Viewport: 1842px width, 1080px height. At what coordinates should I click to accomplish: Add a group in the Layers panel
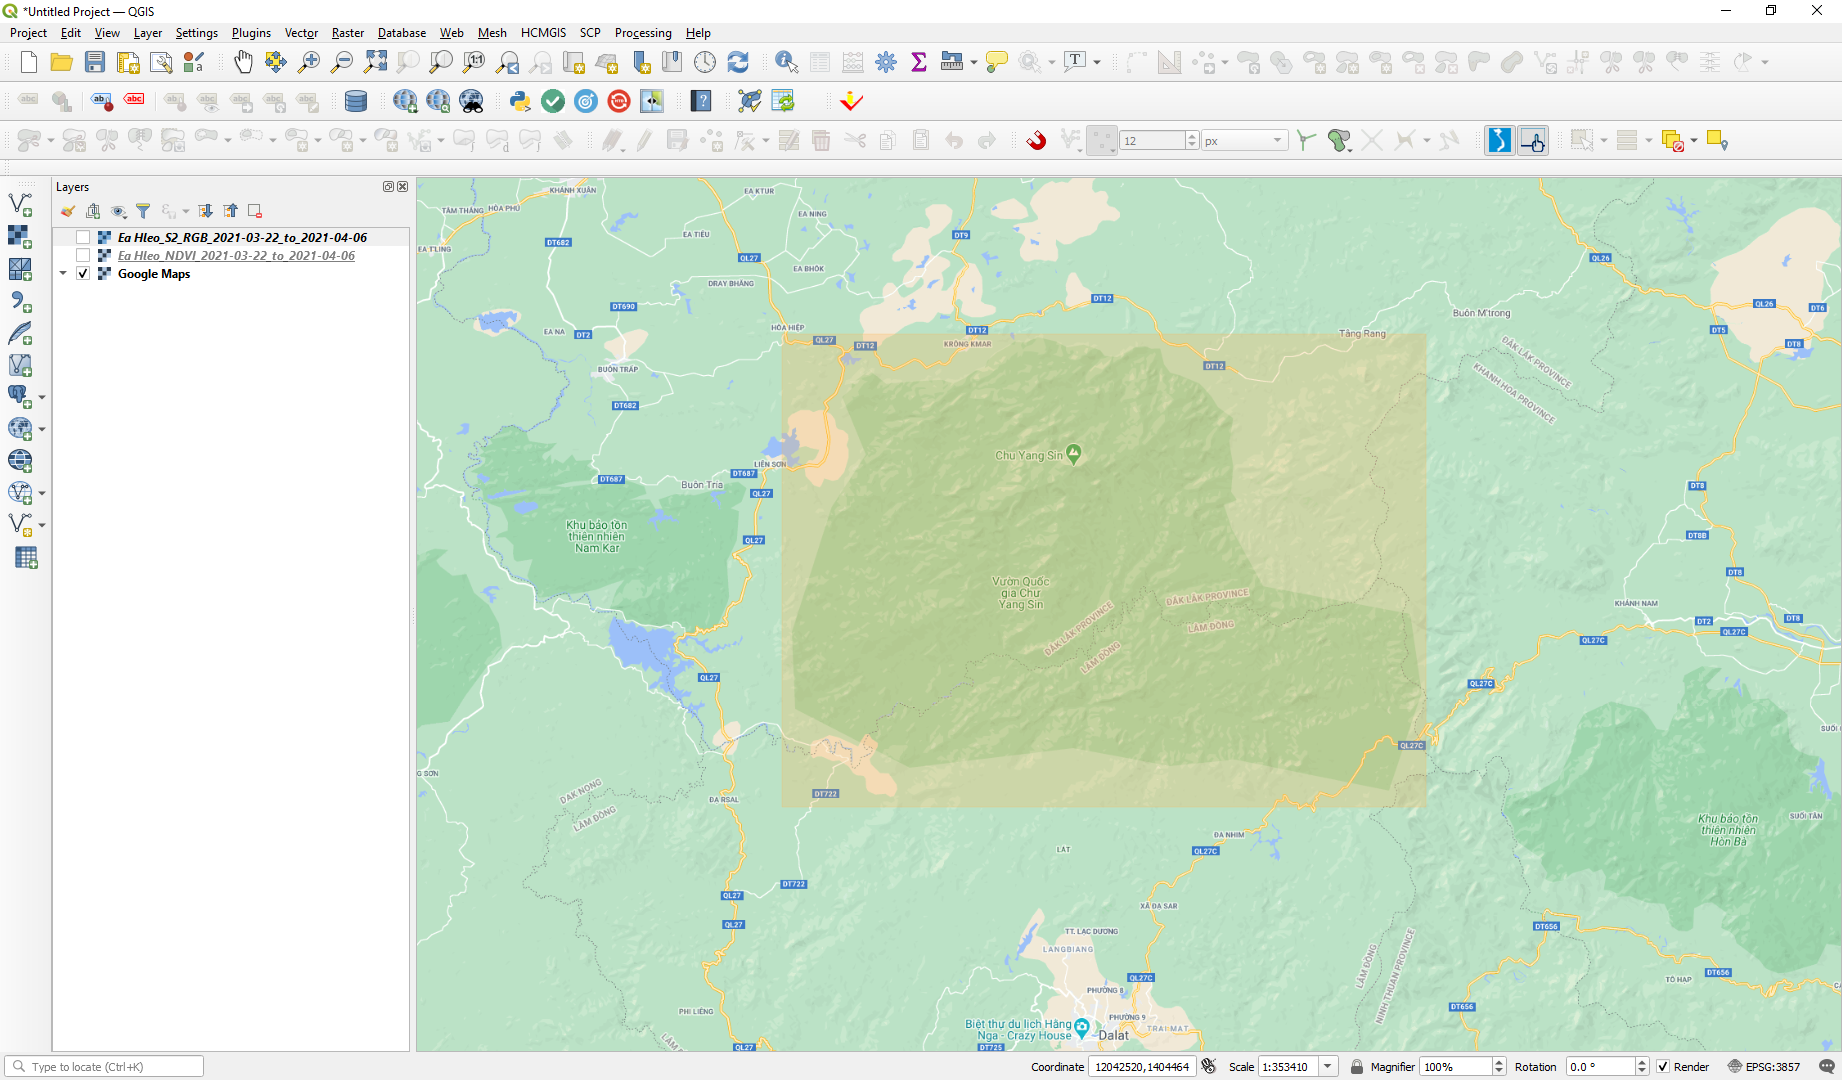click(x=93, y=211)
